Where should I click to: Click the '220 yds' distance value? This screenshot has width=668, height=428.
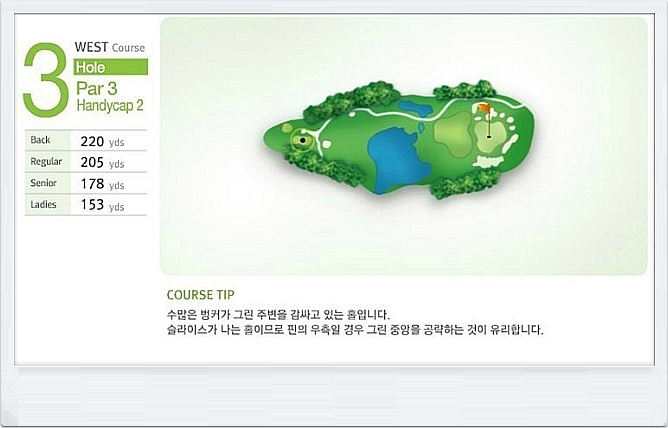click(x=102, y=141)
